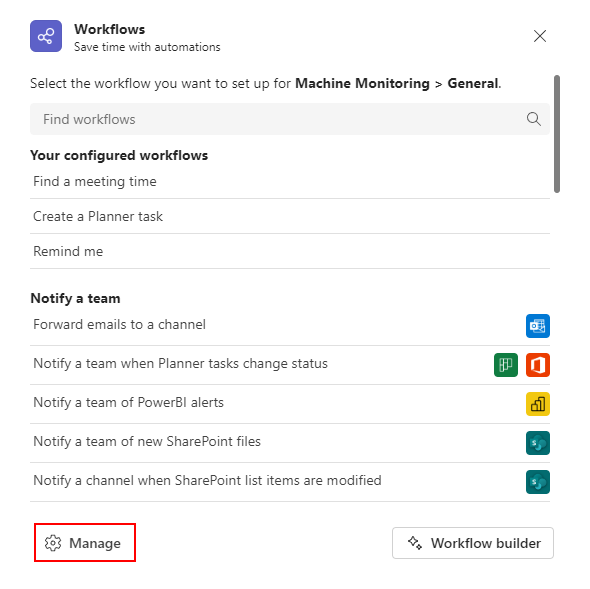Click the red Office 365 icon
This screenshot has height=589, width=590.
tap(538, 365)
